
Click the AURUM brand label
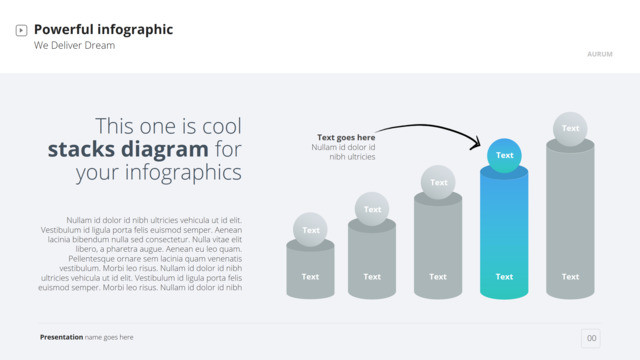[600, 54]
